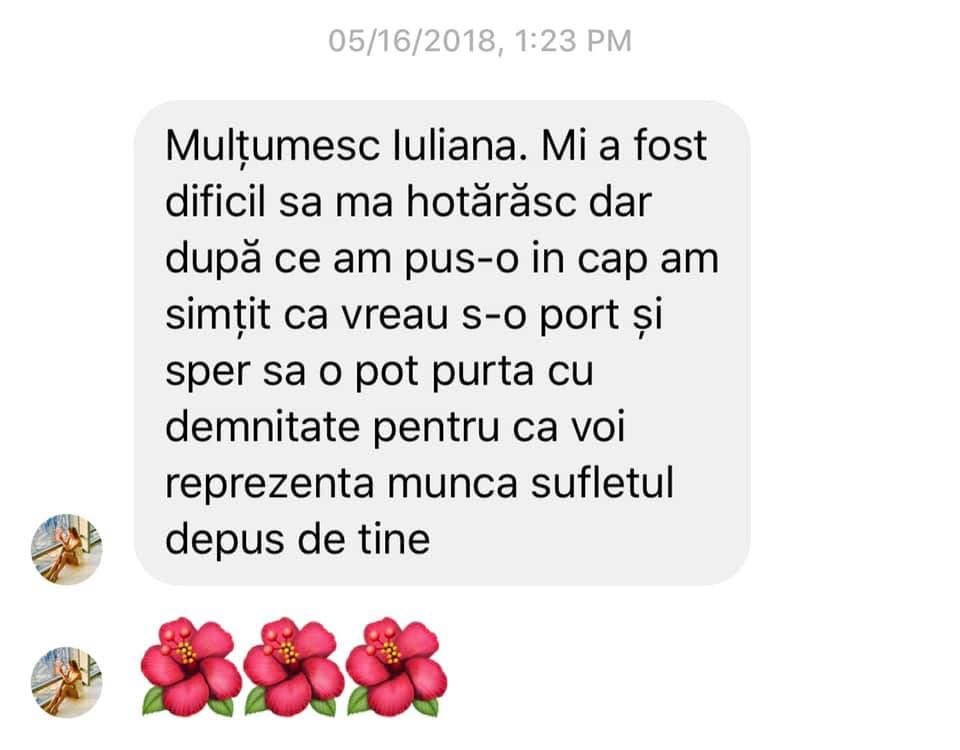This screenshot has width=960, height=750.
Task: Click the word "pentru" in the message
Action: point(436,429)
